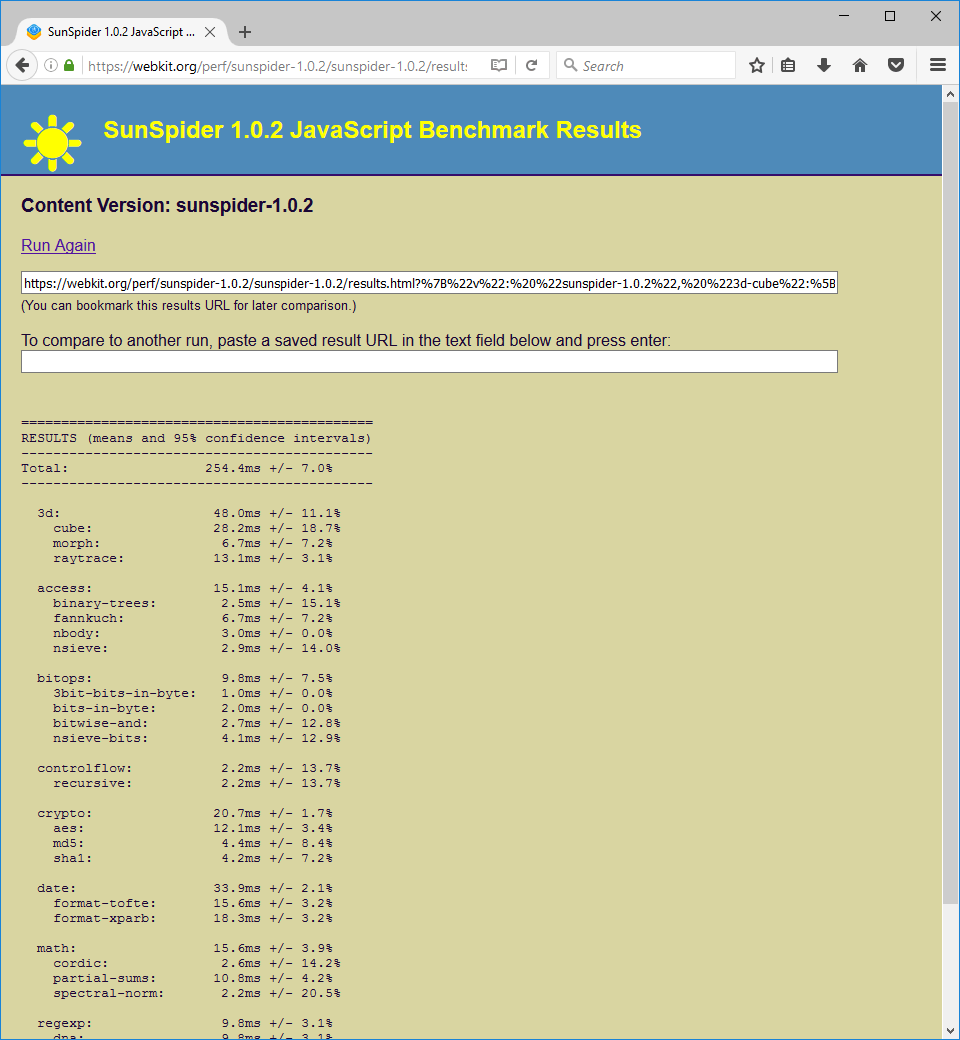Show bookmarks list icon
Screen dimensions: 960x1040
point(788,66)
